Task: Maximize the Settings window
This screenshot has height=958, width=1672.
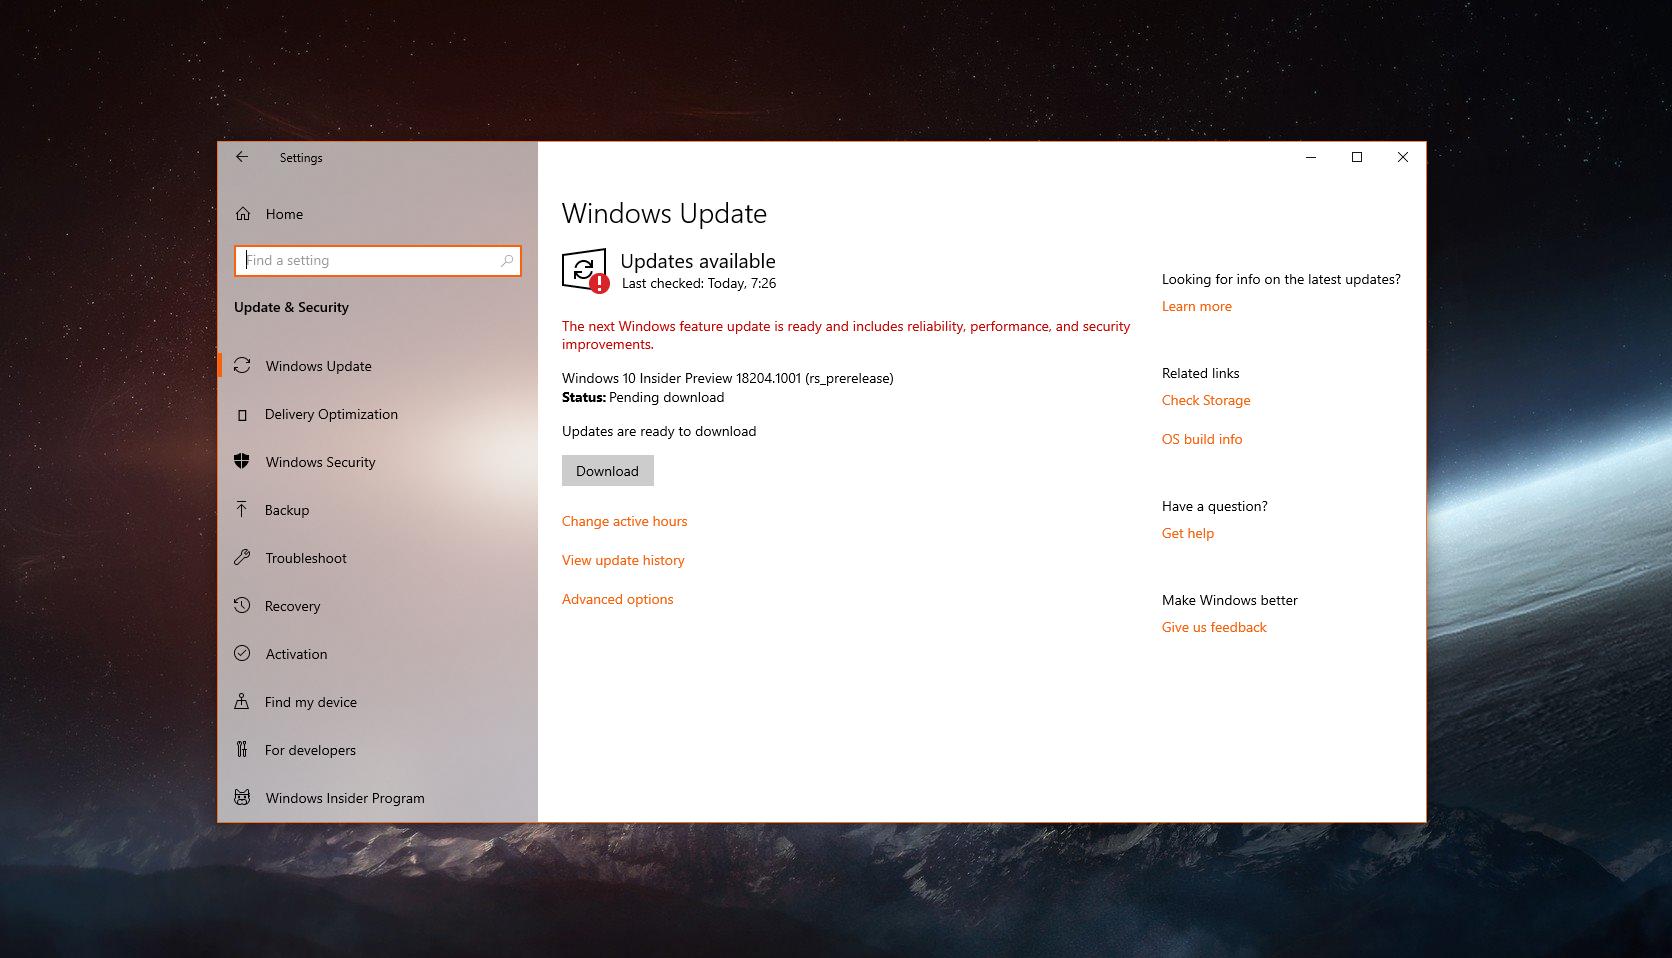Action: [x=1357, y=157]
